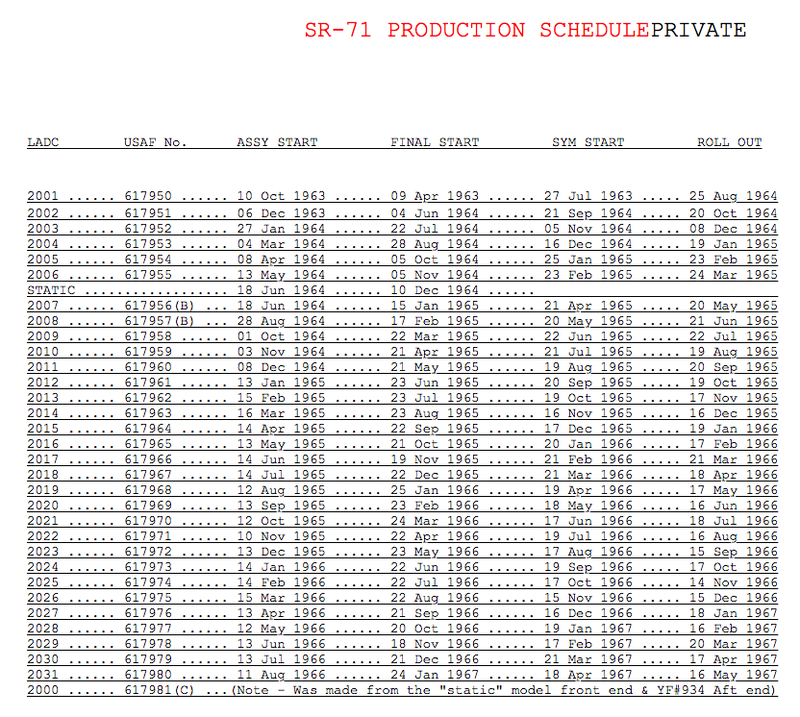Select USAF number 617950
Image resolution: width=800 pixels, height=717 pixels.
(x=148, y=196)
